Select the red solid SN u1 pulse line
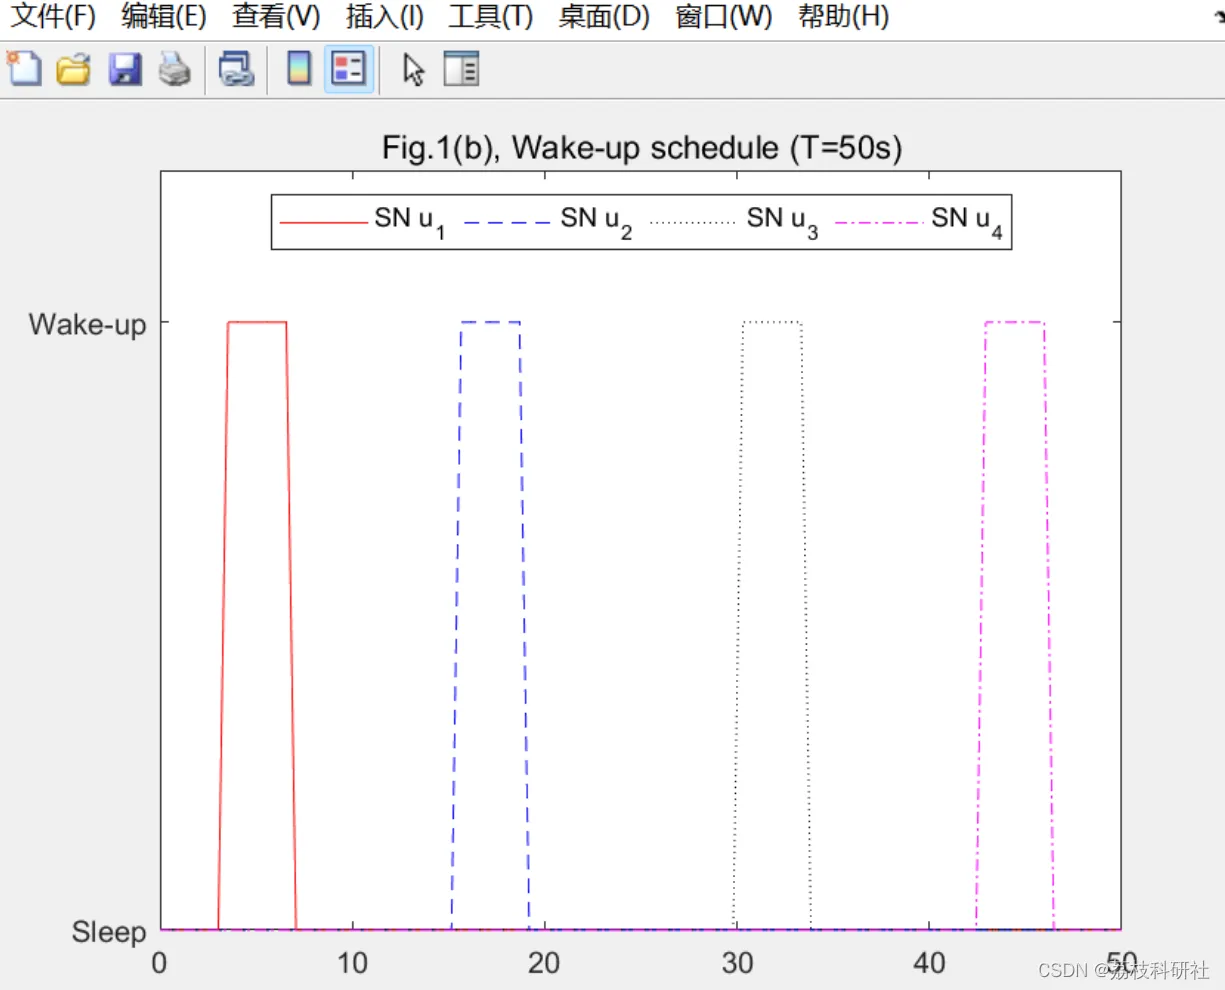1225x990 pixels. click(x=257, y=322)
